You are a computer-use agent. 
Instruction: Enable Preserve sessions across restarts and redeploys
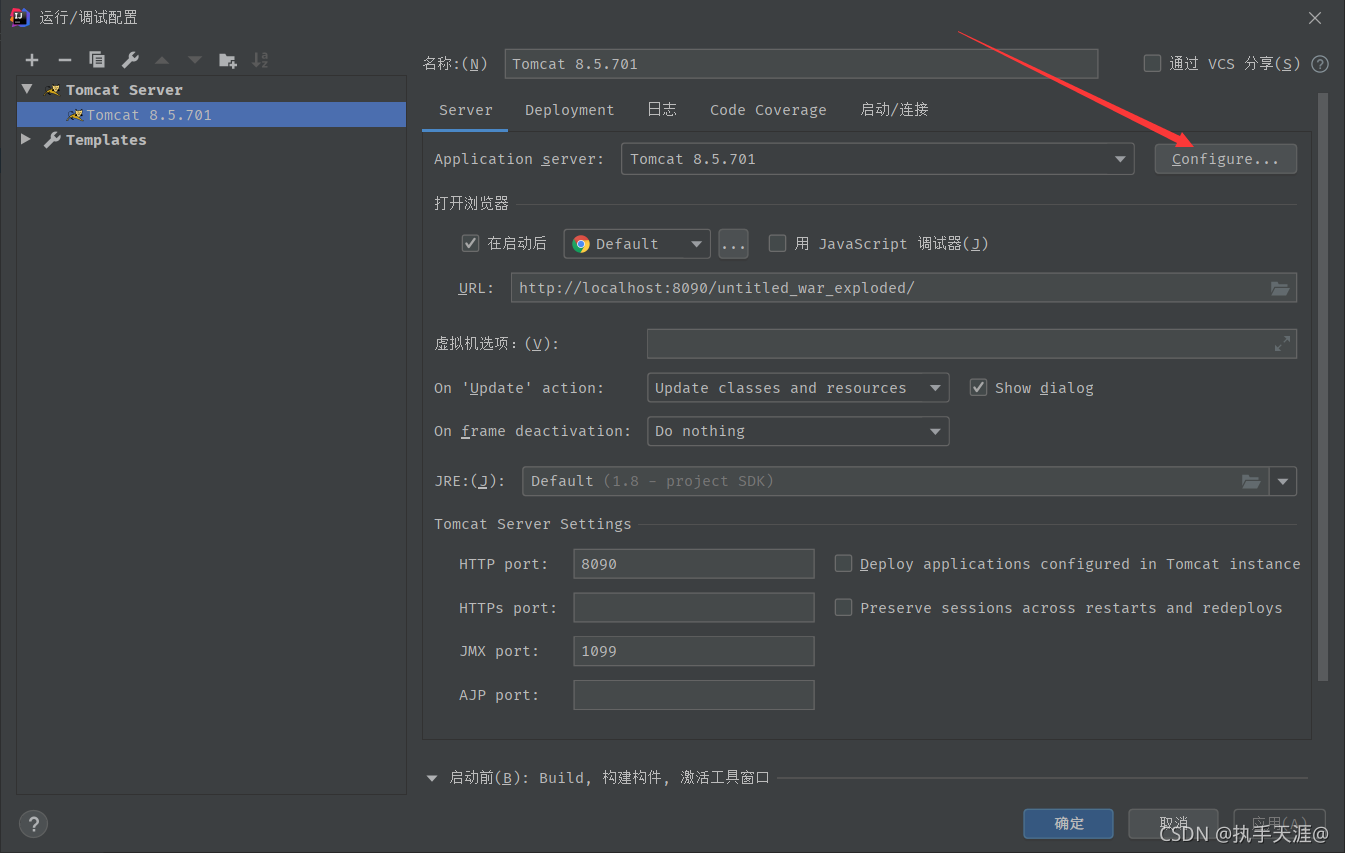(x=844, y=607)
